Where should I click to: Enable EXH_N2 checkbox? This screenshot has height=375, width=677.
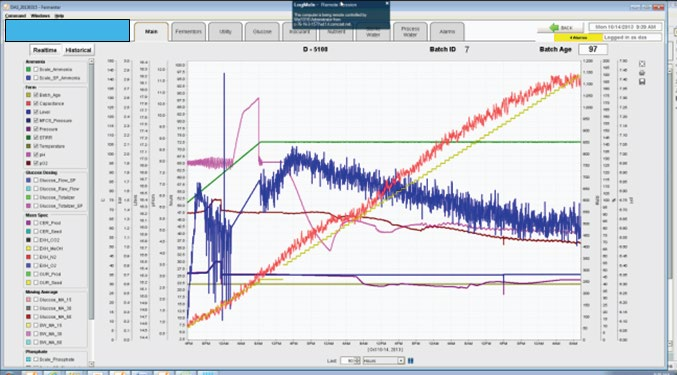[x=36, y=257]
